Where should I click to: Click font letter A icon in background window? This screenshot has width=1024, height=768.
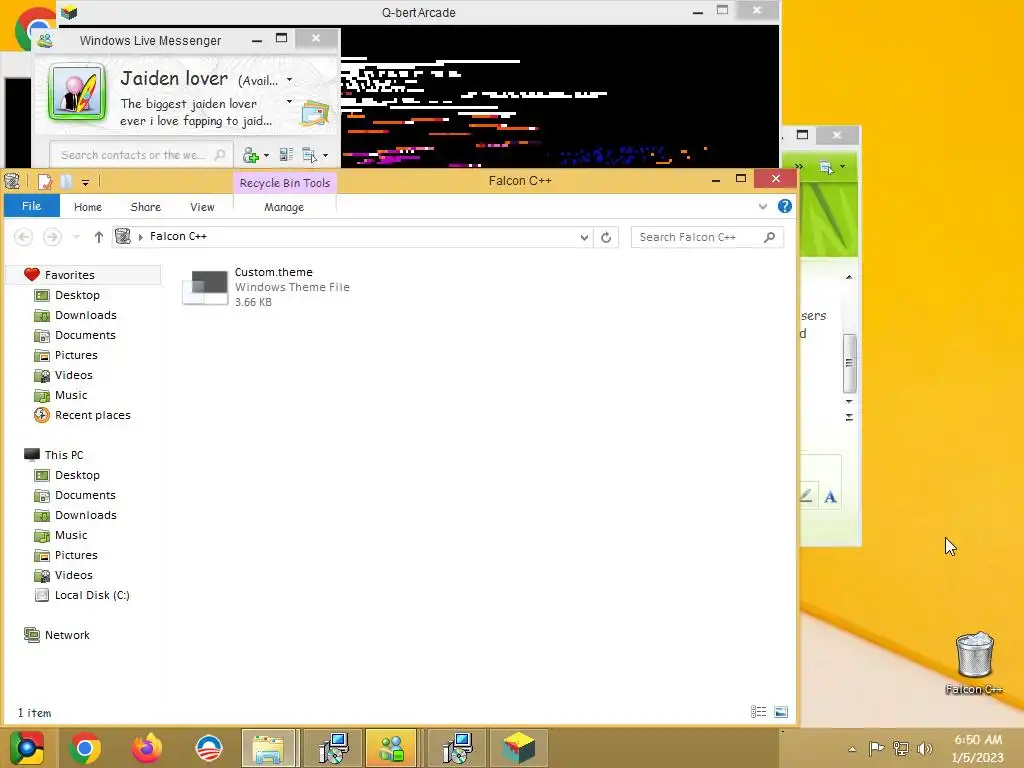pos(830,497)
